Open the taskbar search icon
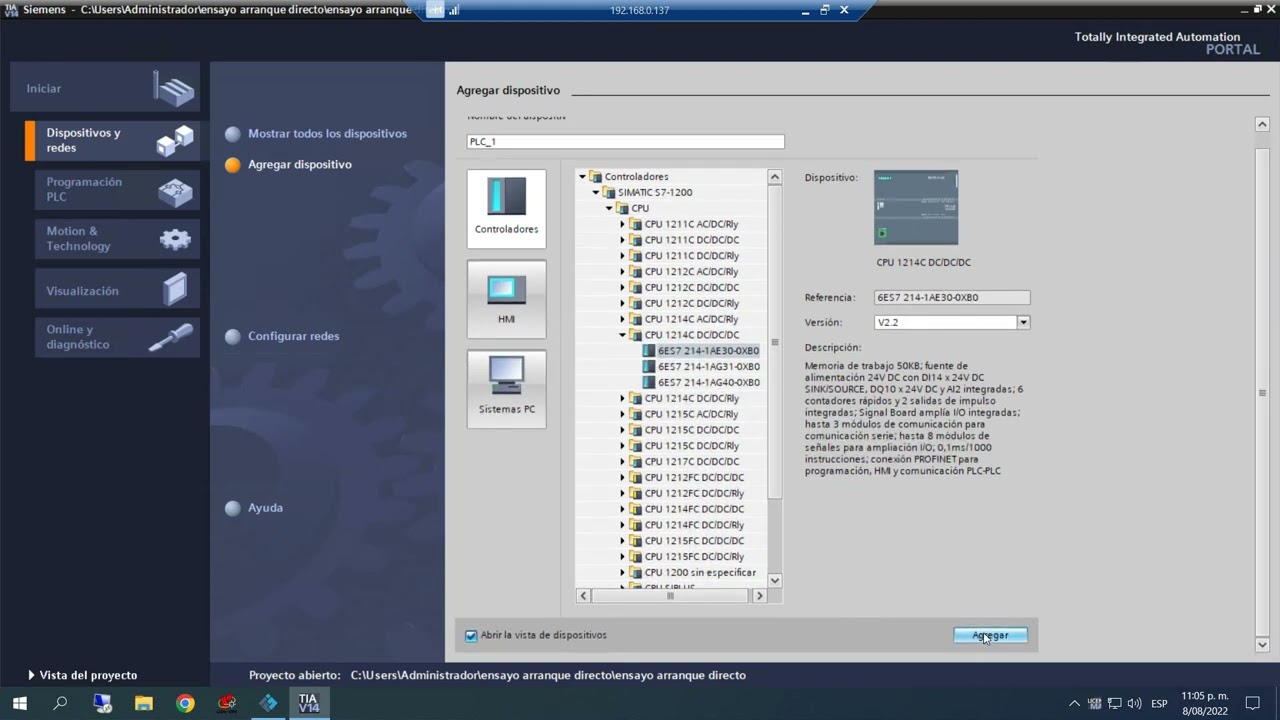The width and height of the screenshot is (1280, 720). click(60, 703)
